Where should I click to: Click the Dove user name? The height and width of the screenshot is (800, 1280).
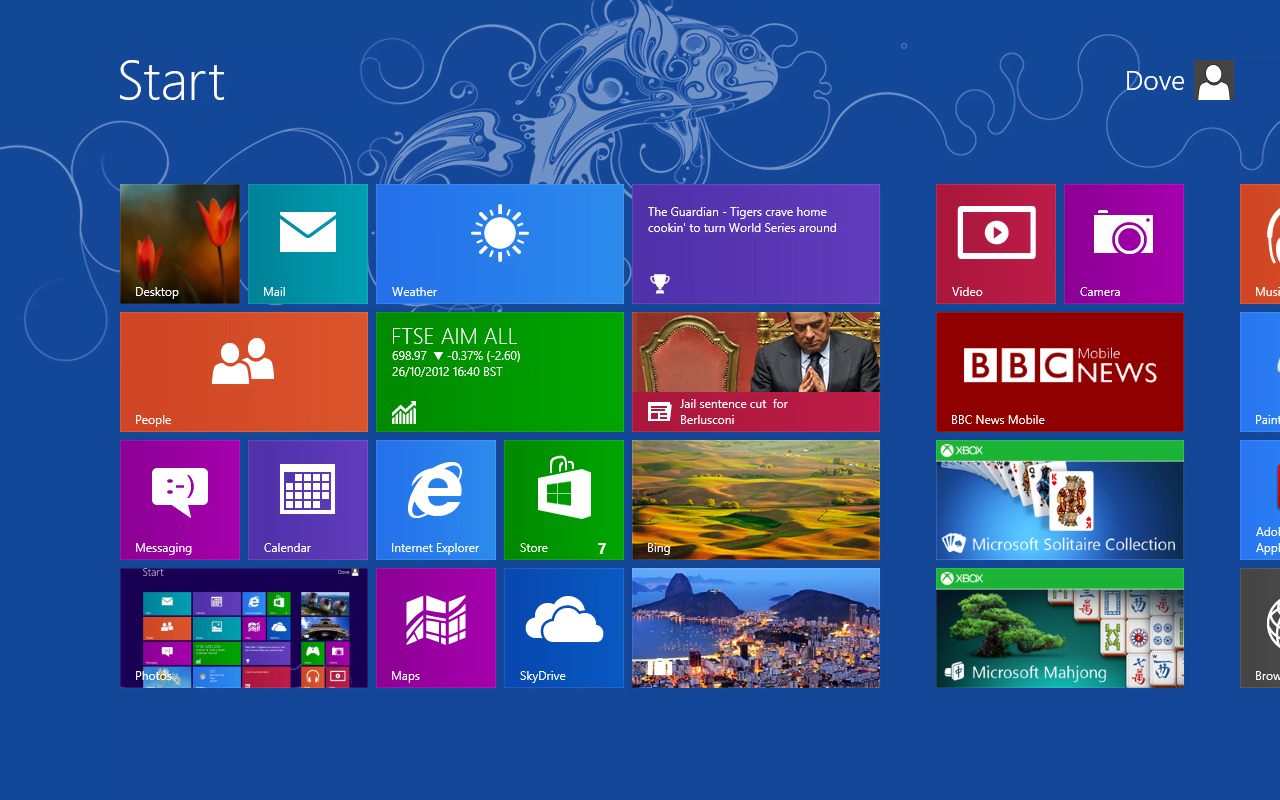coord(1155,81)
